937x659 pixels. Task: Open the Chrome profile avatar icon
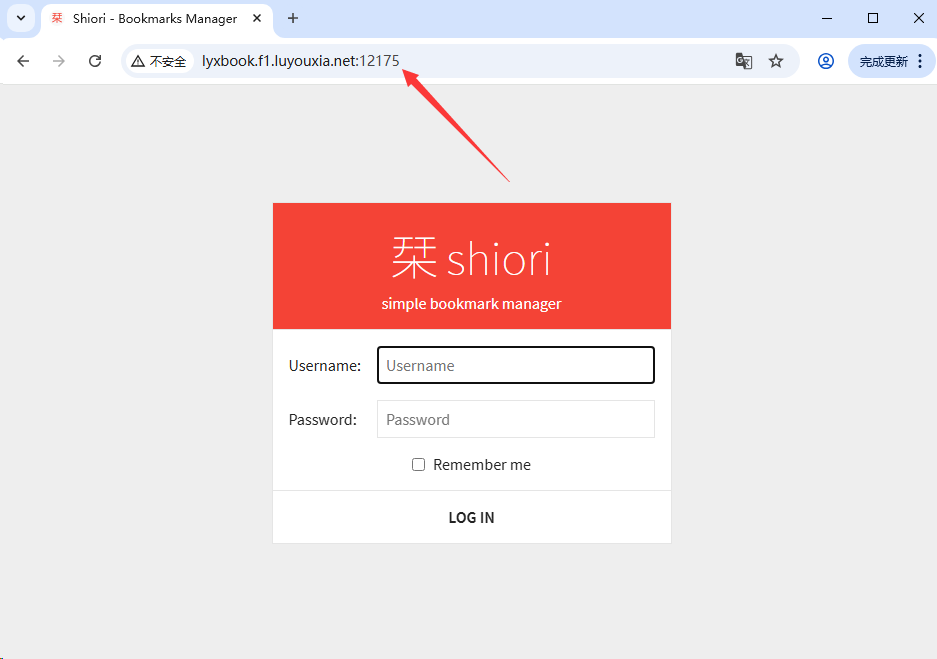826,61
